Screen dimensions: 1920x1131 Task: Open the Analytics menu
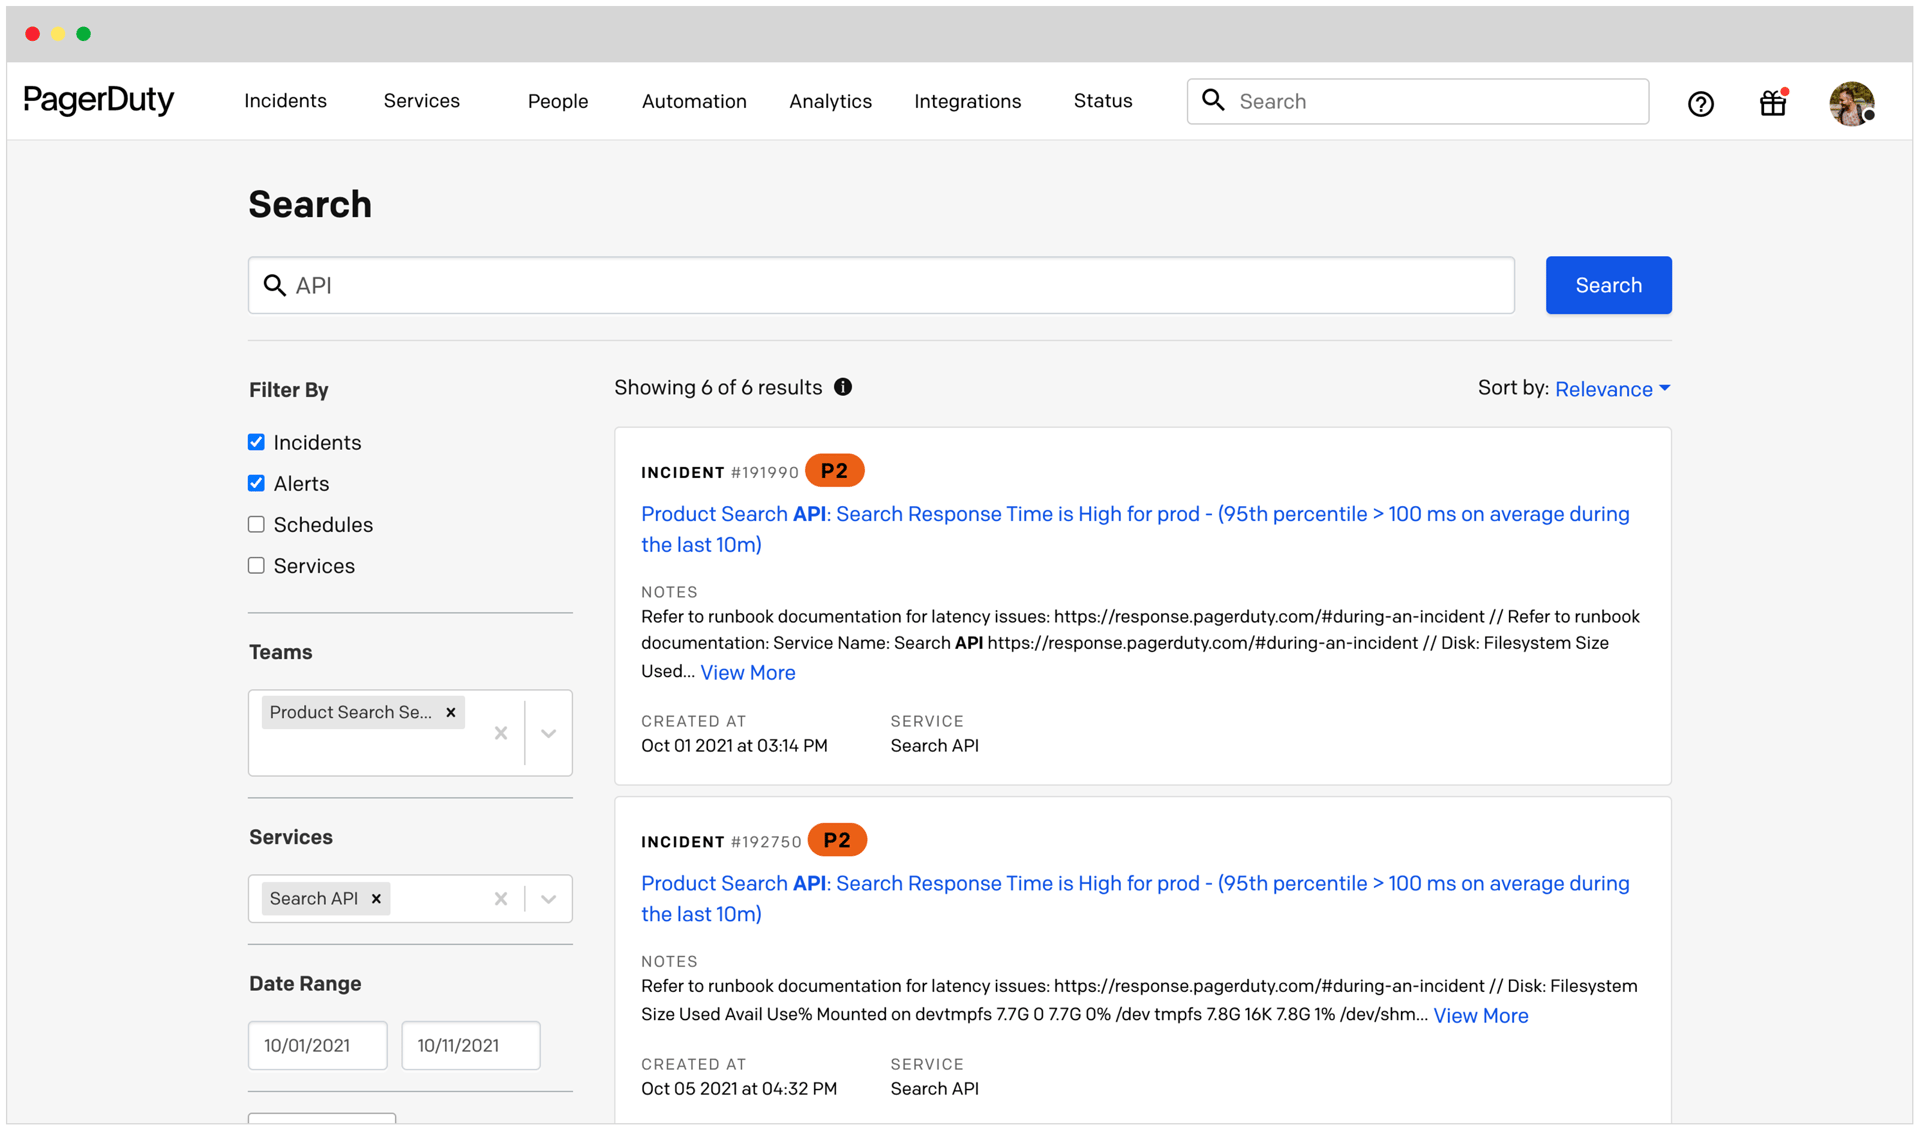coord(830,101)
